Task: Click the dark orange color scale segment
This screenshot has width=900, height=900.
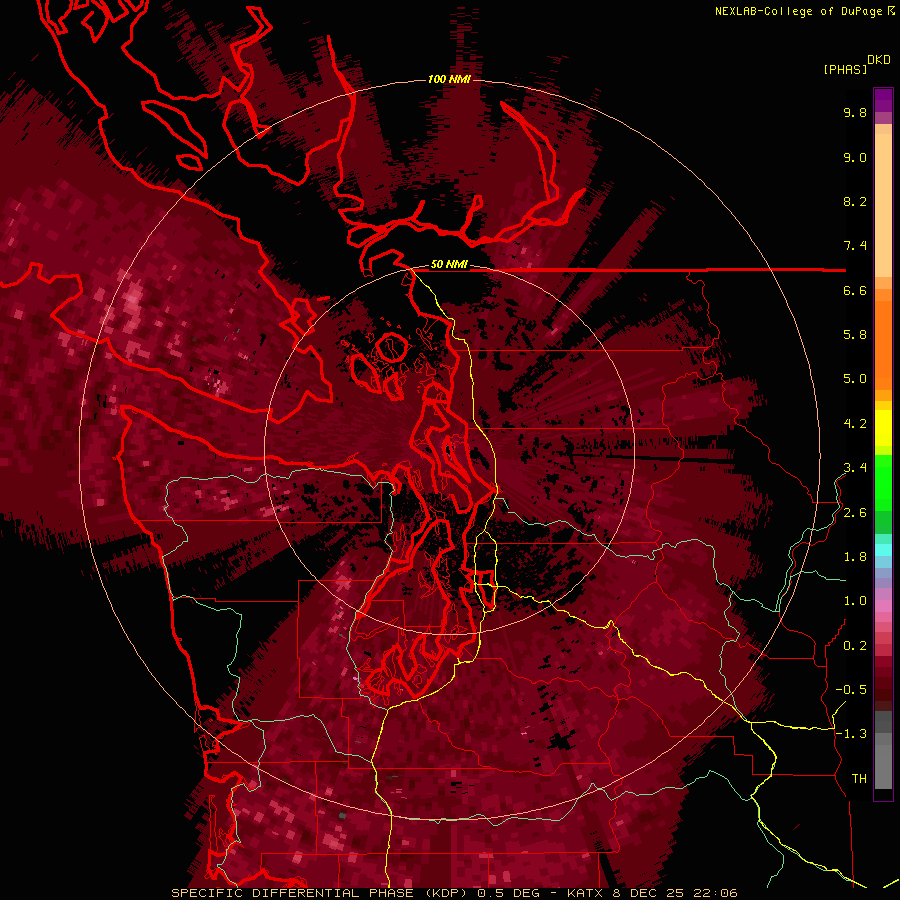Action: point(883,344)
